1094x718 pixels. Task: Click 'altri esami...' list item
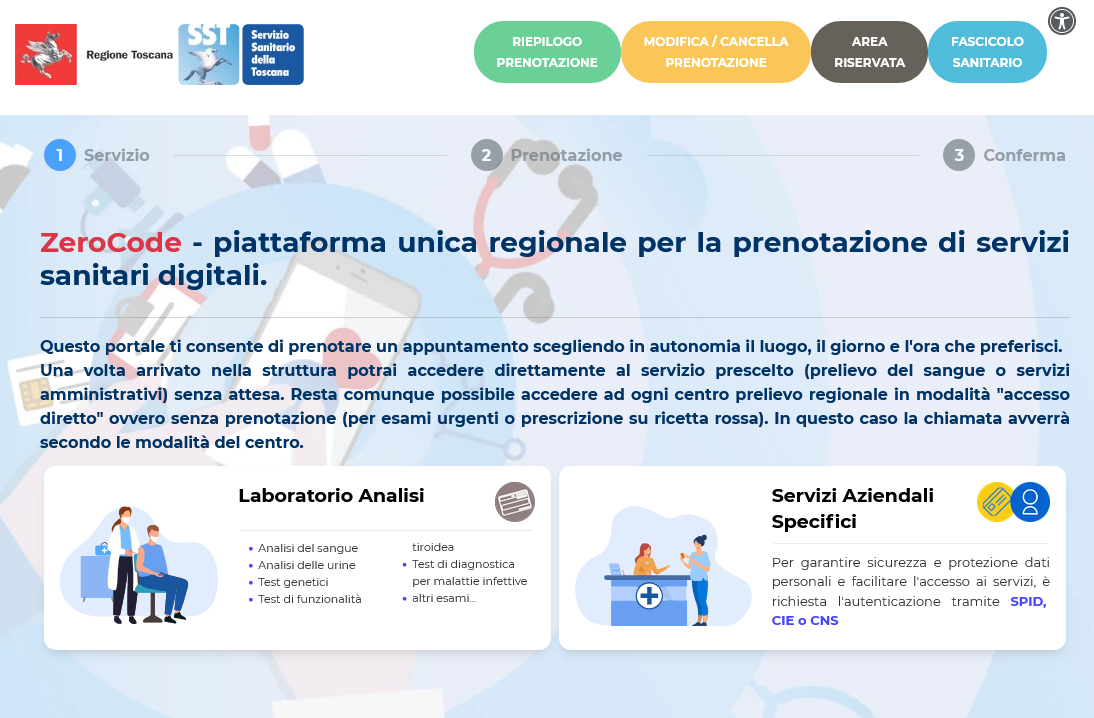coord(444,598)
